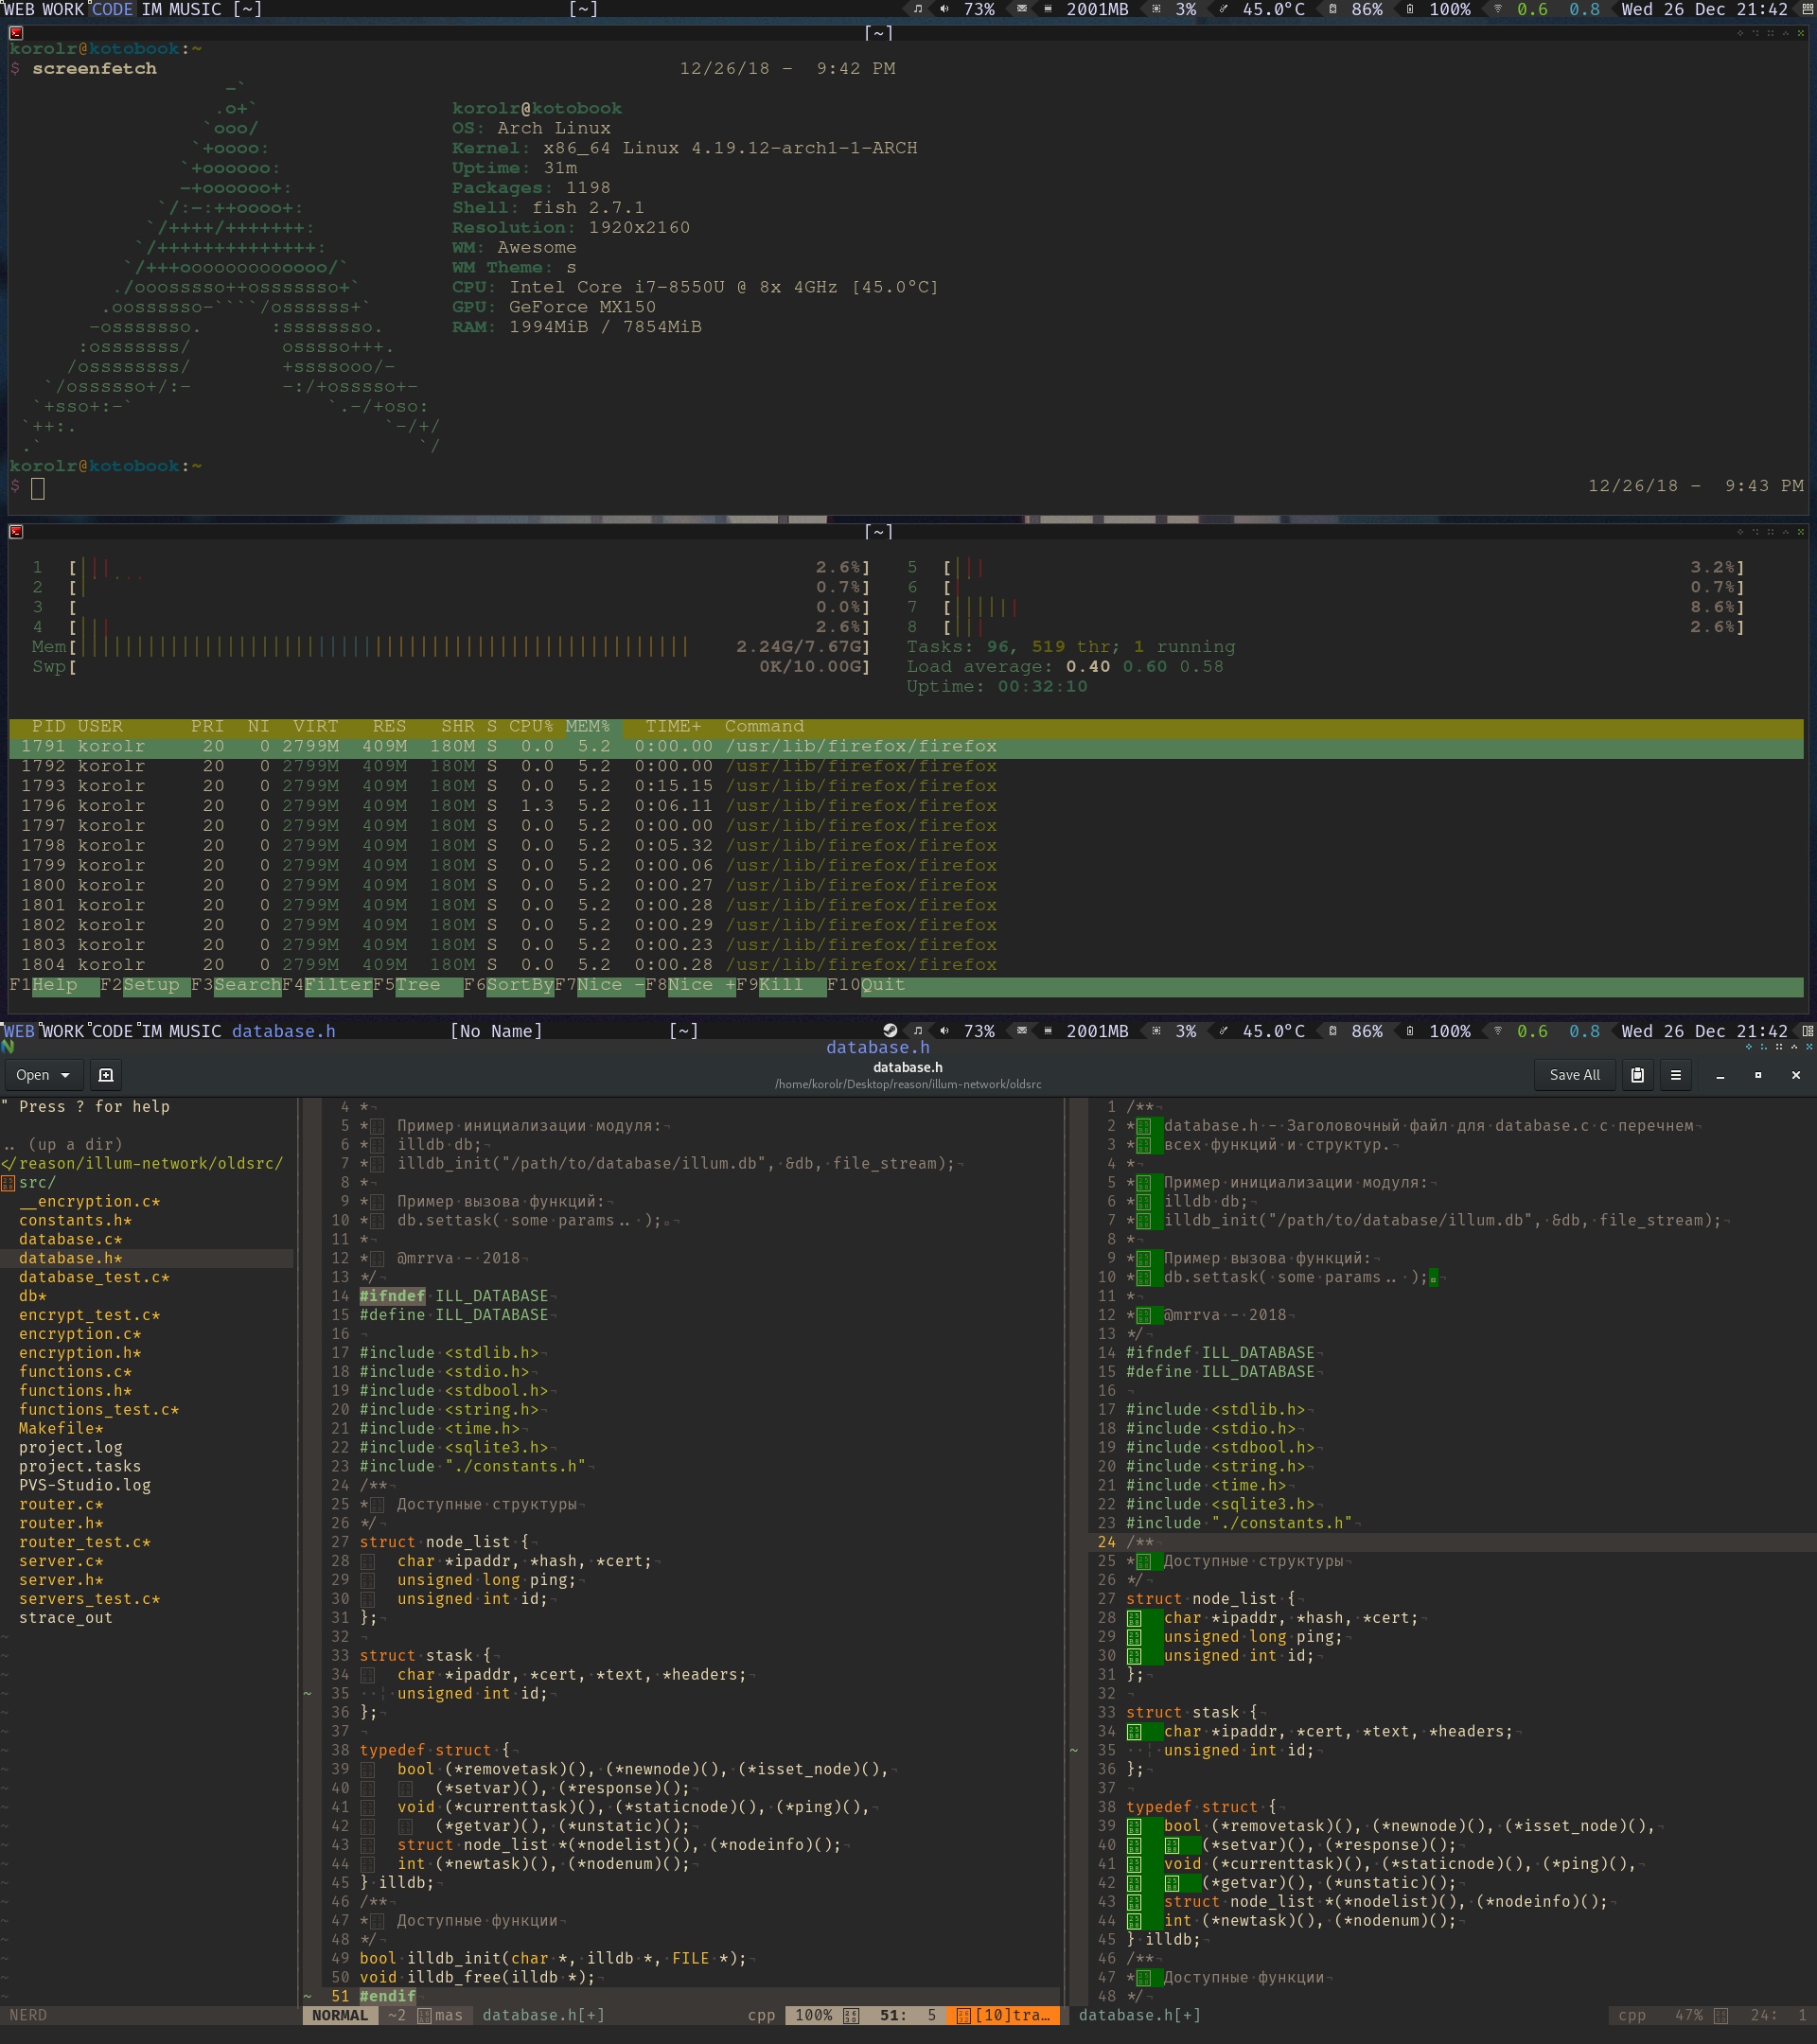Image resolution: width=1817 pixels, height=2044 pixels.
Task: Open constants.h in the file tree
Action: click(75, 1220)
